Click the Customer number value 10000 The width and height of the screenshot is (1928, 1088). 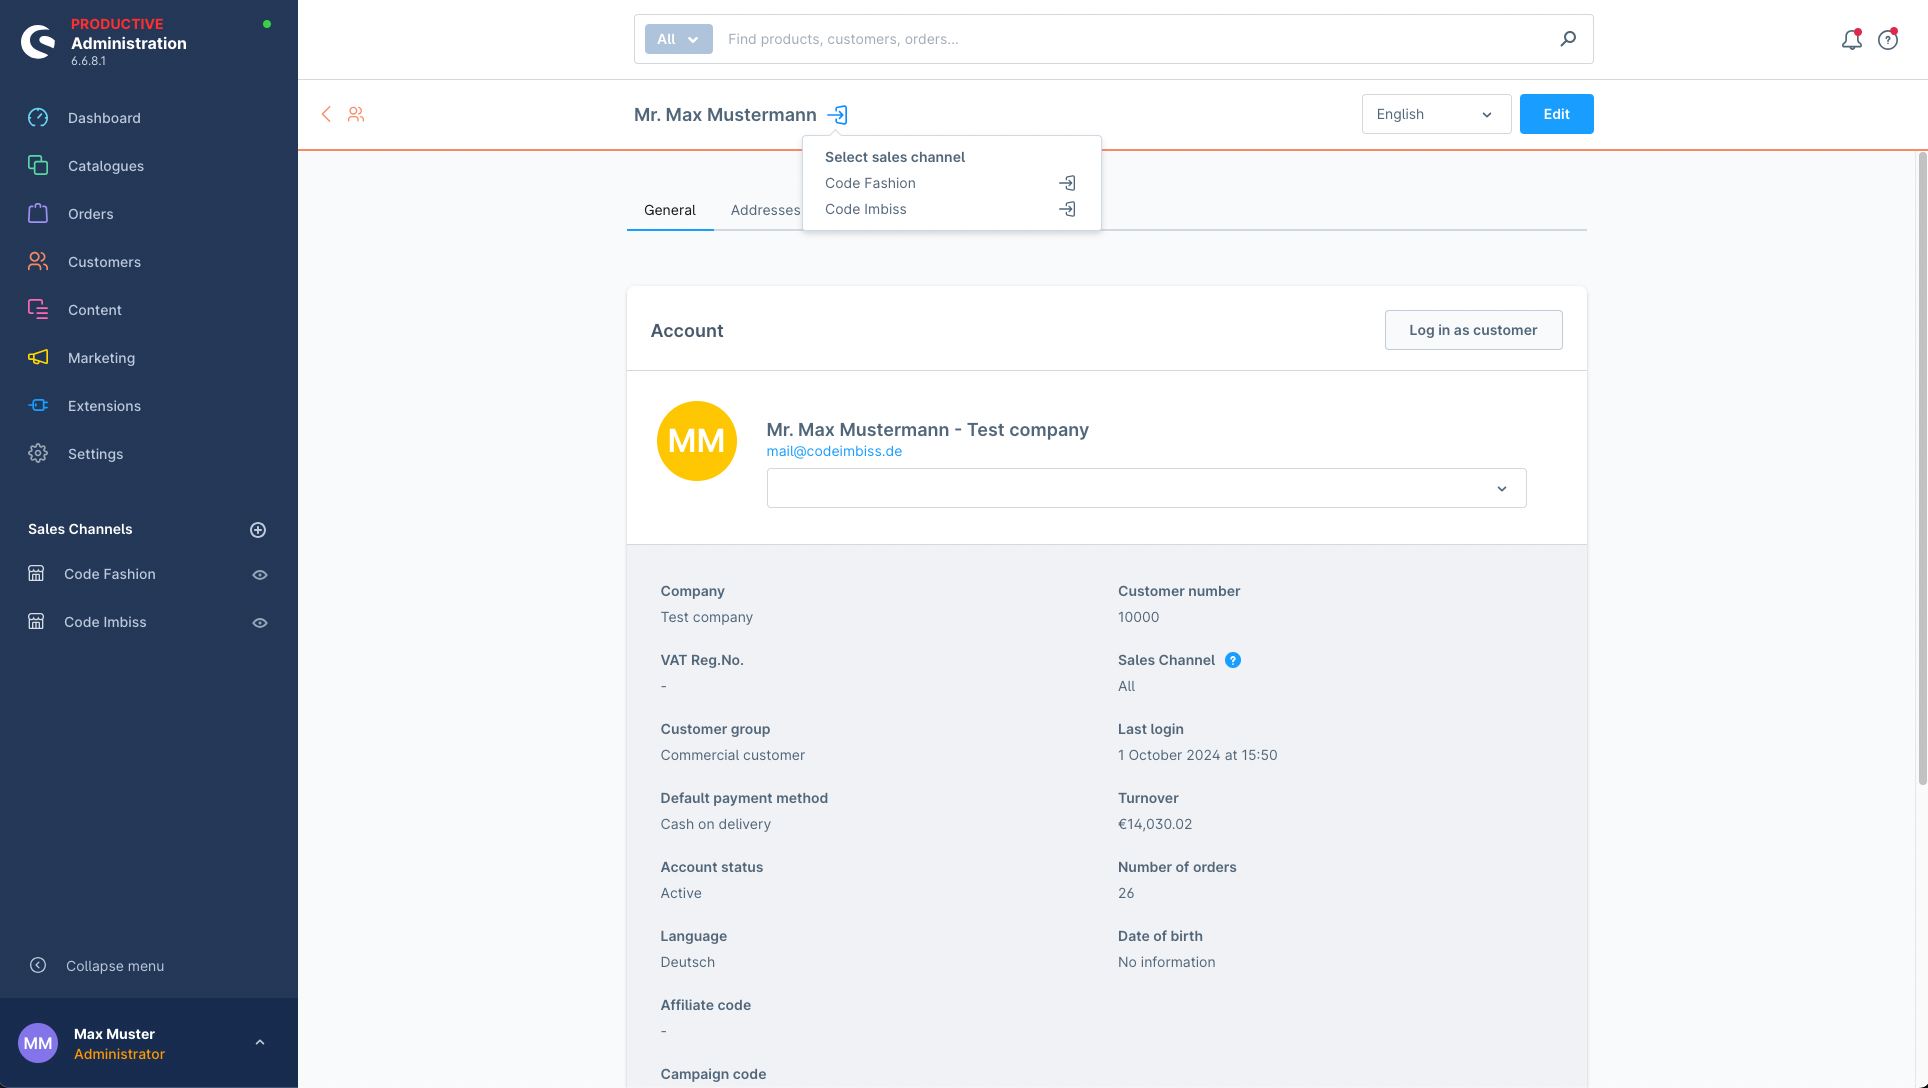click(1139, 617)
